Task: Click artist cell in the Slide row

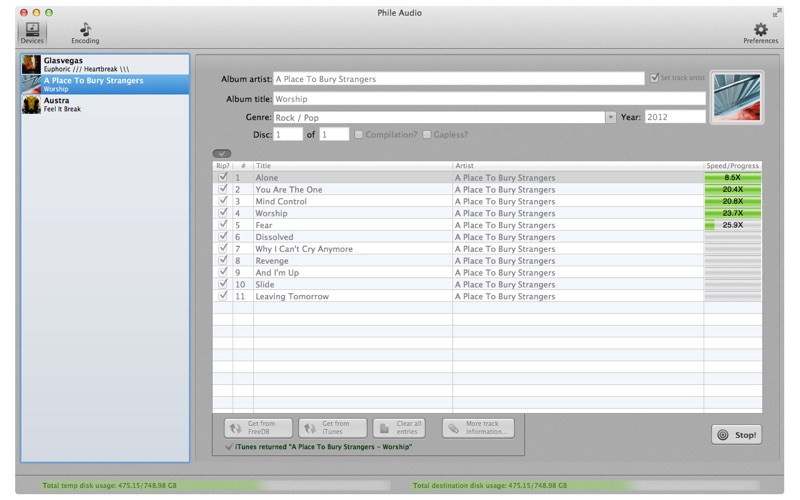Action: point(578,285)
